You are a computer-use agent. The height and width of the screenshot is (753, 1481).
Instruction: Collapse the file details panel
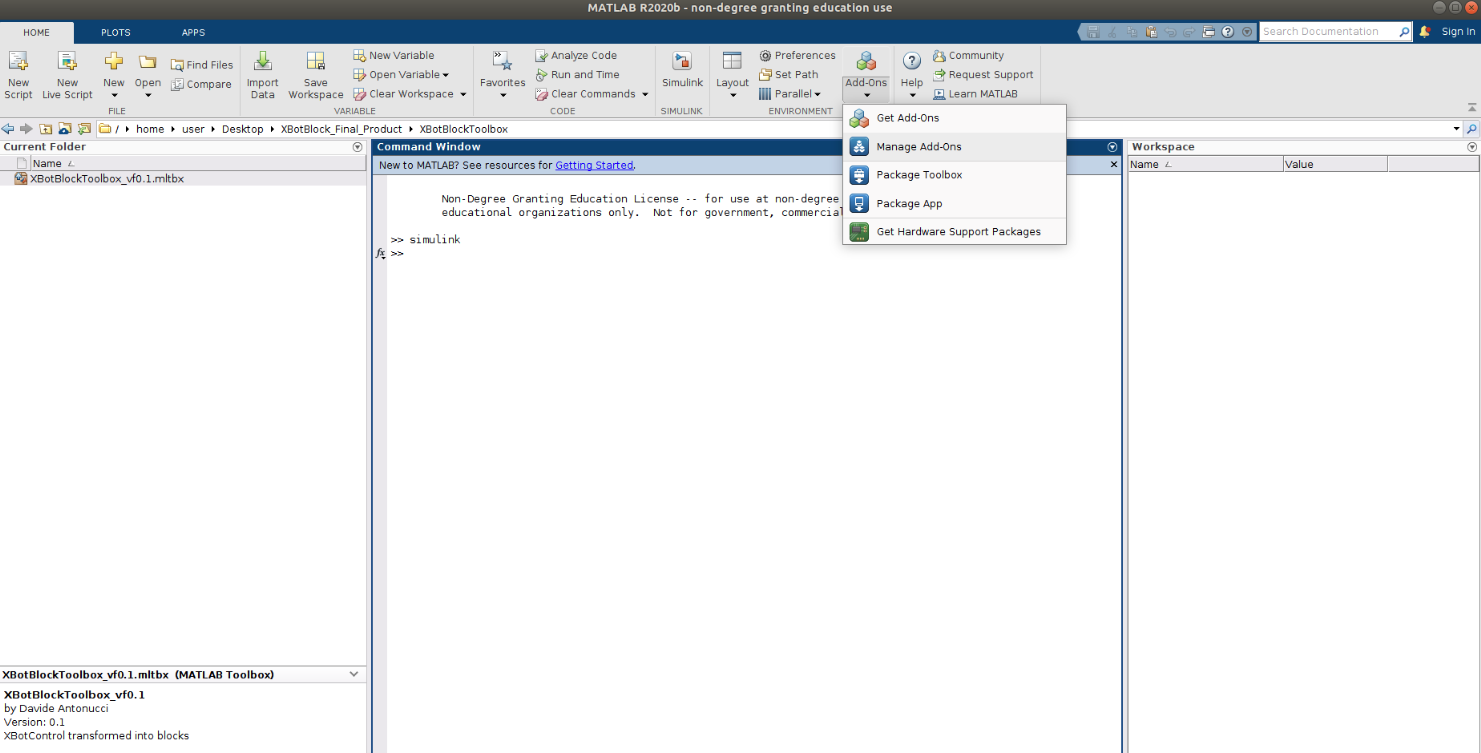tap(353, 674)
